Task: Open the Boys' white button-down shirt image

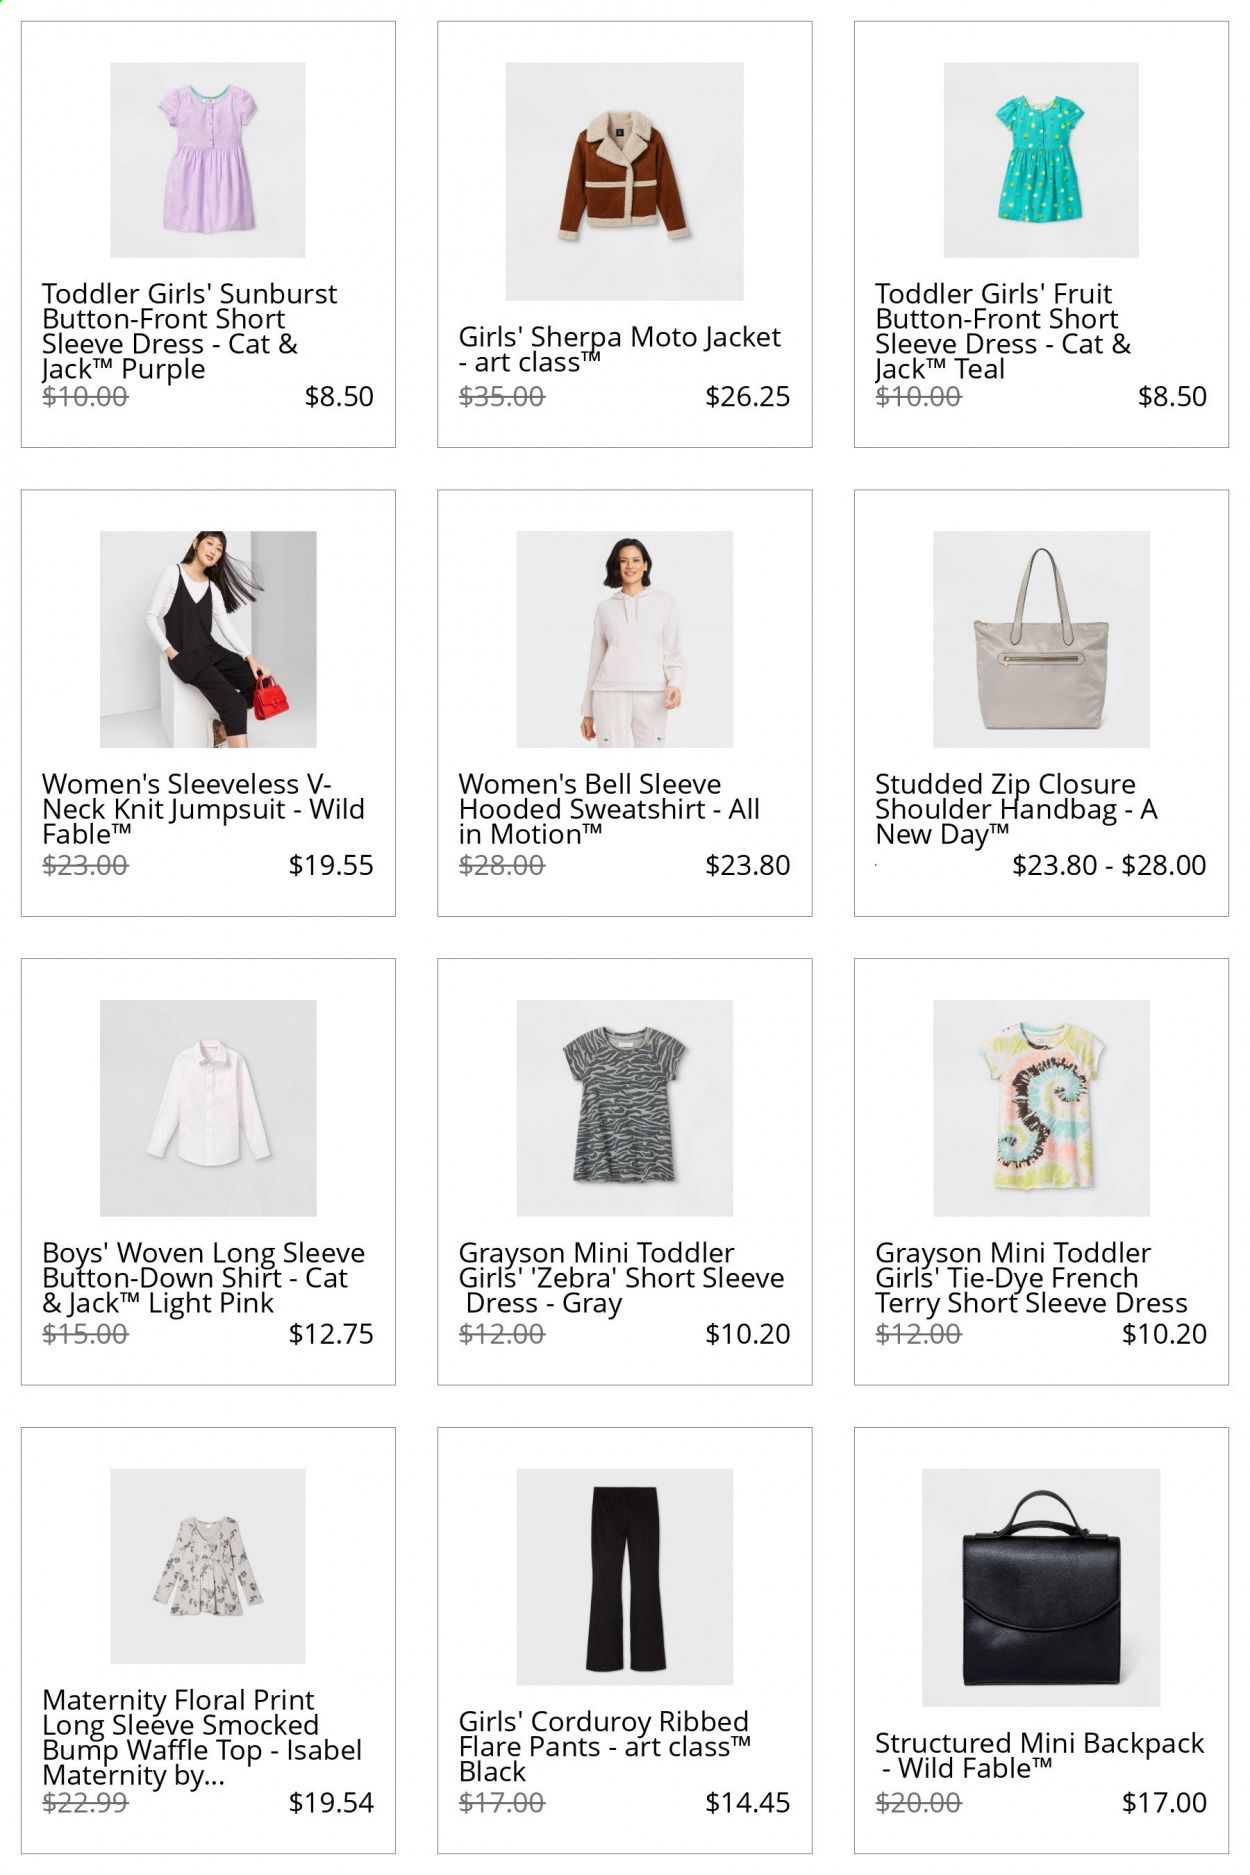Action: 208,1108
